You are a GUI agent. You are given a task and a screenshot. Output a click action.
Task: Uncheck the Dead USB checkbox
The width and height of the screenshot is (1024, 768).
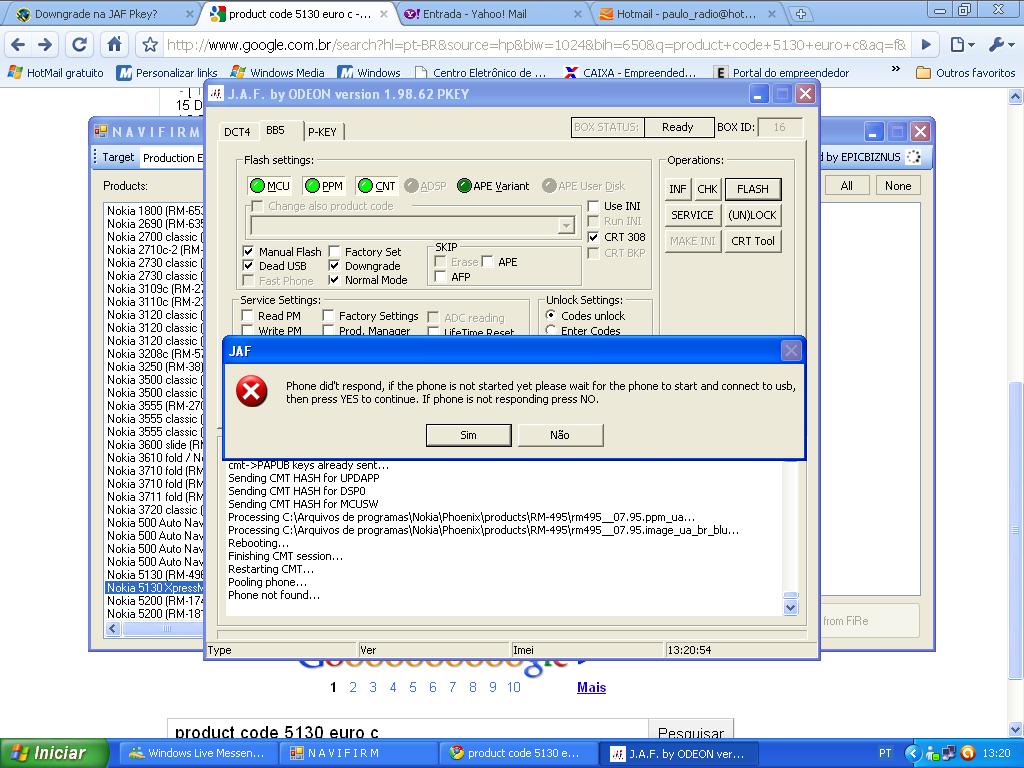(x=249, y=266)
